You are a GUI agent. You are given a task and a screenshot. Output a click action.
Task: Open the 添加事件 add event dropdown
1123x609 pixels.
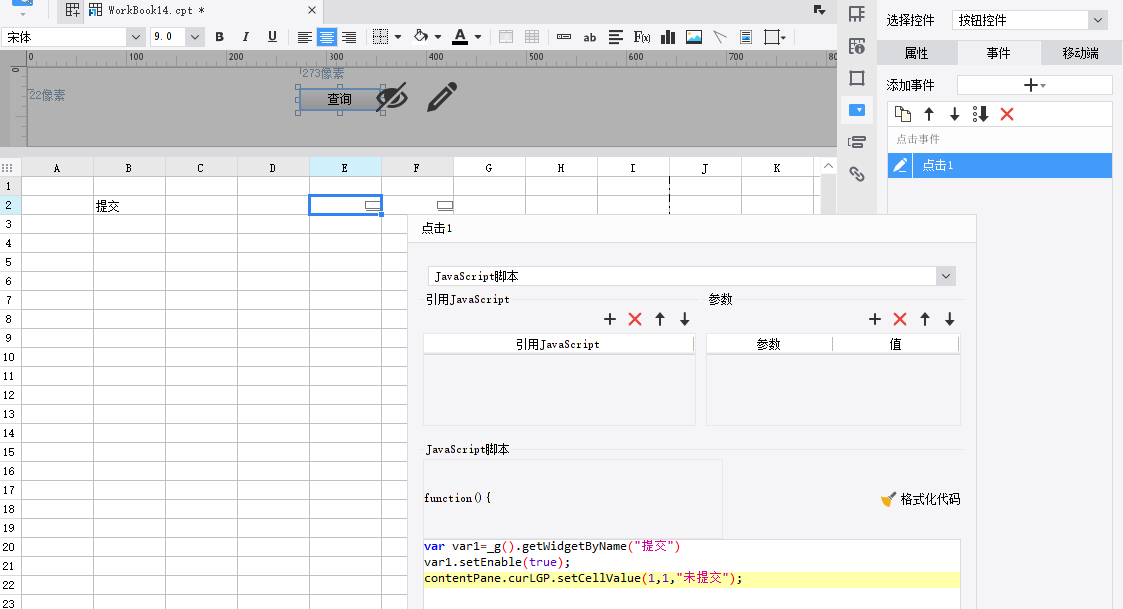[x=1034, y=85]
